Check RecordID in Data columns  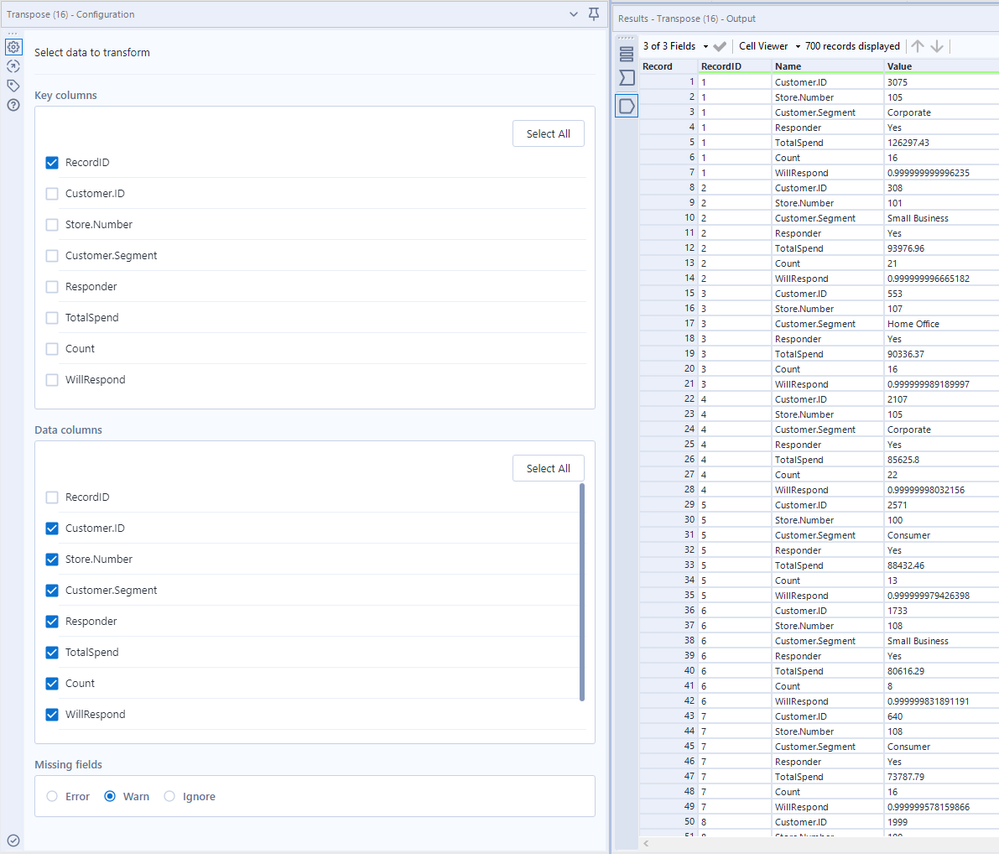pyautogui.click(x=52, y=497)
